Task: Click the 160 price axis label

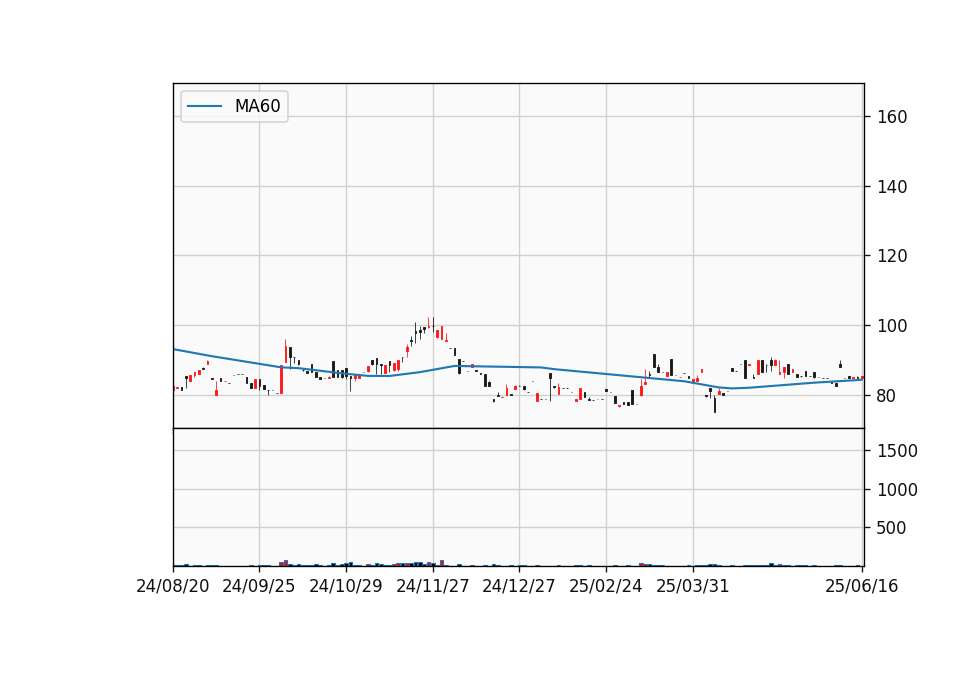Action: pos(892,117)
